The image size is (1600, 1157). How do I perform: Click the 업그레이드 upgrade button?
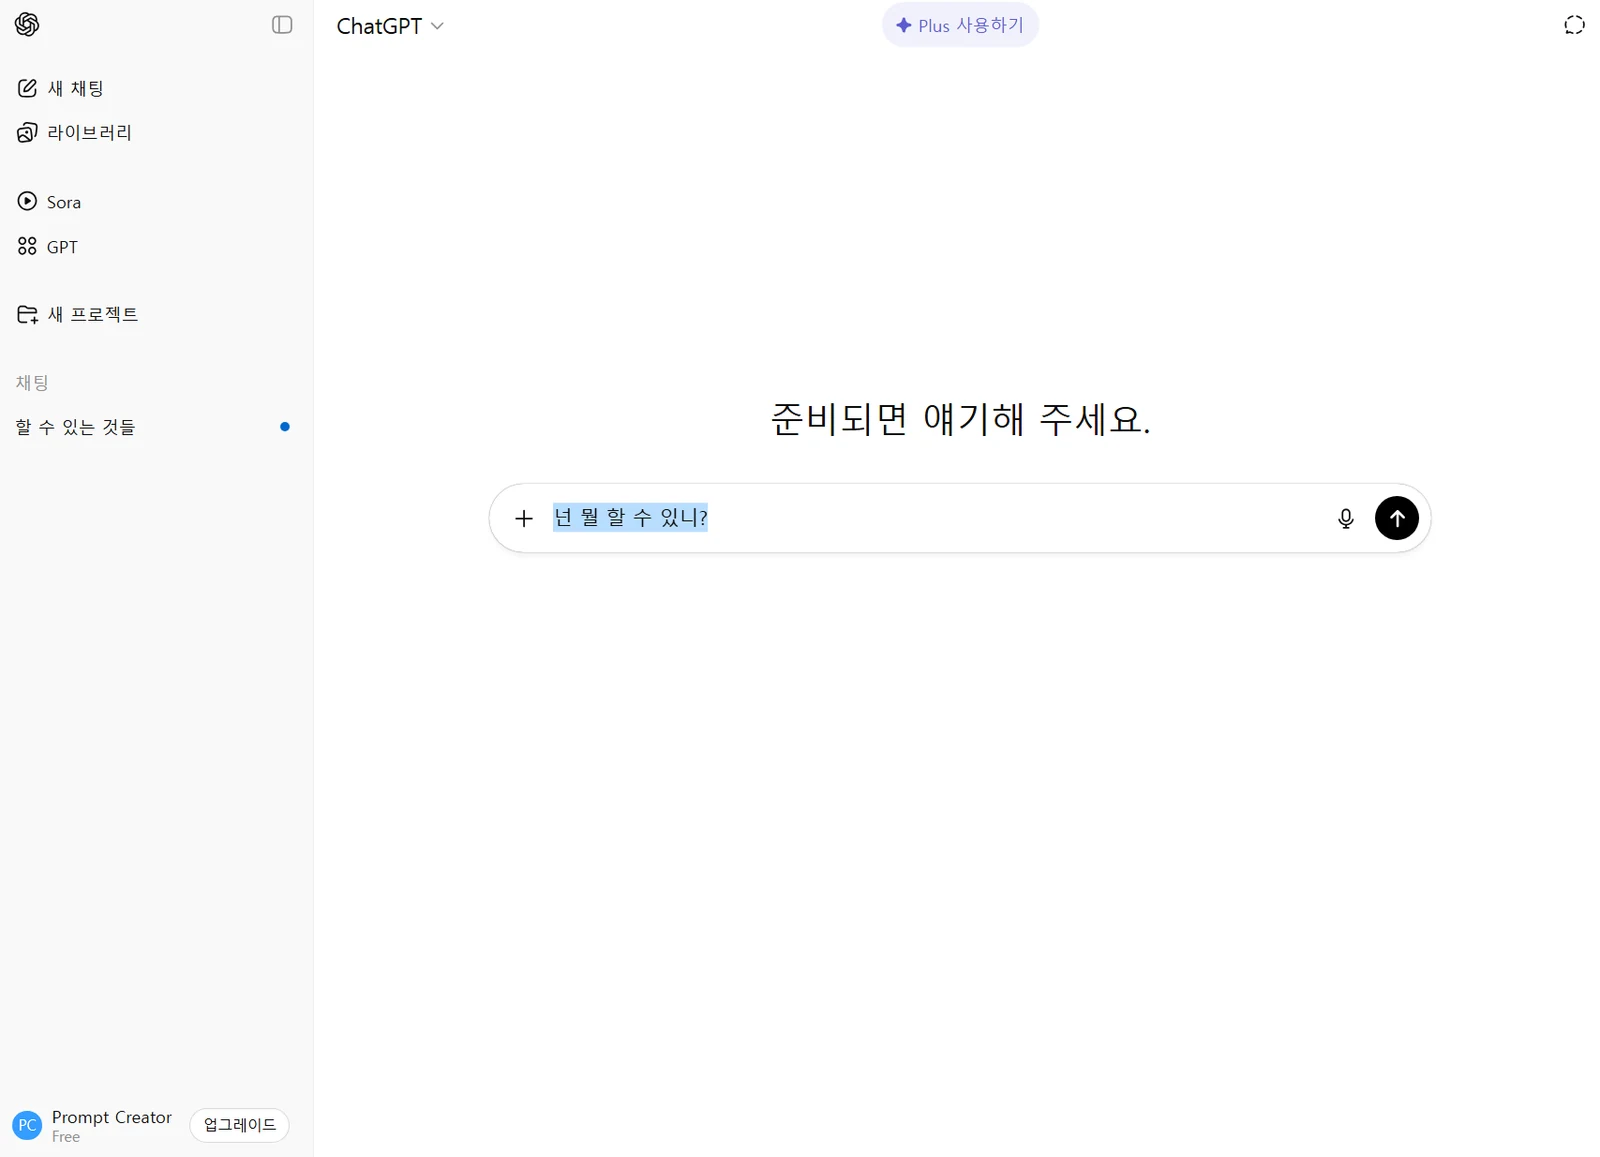pyautogui.click(x=240, y=1125)
